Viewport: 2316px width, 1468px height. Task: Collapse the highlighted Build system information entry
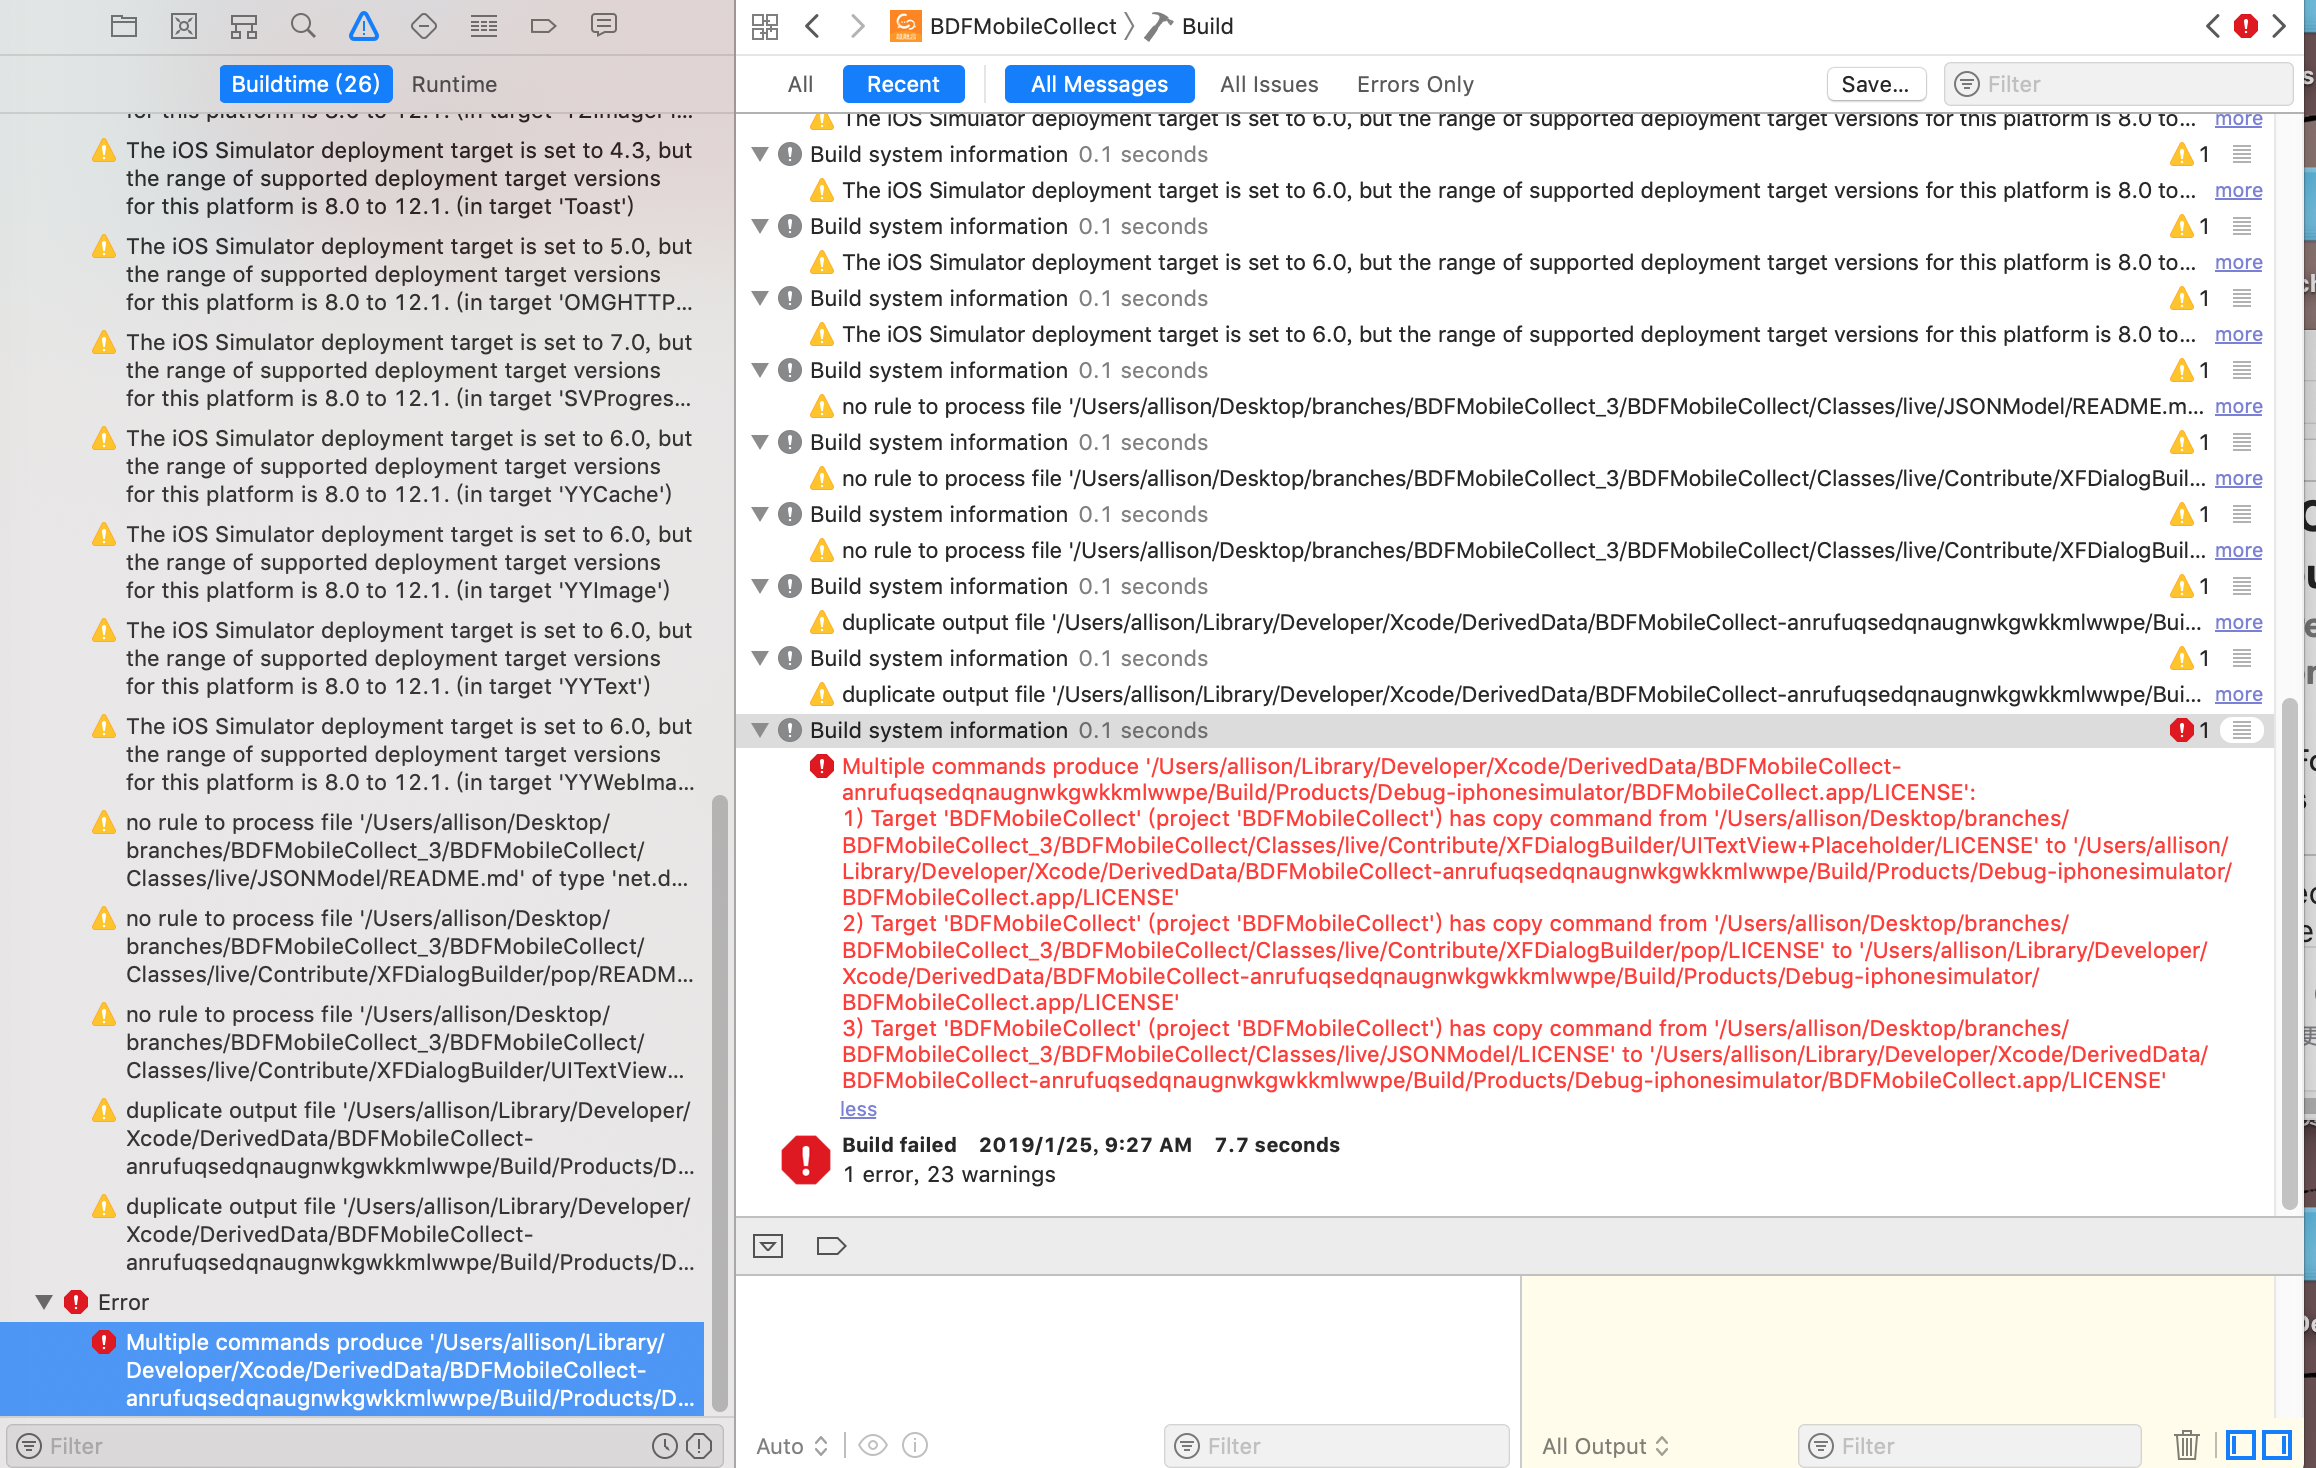[x=760, y=730]
